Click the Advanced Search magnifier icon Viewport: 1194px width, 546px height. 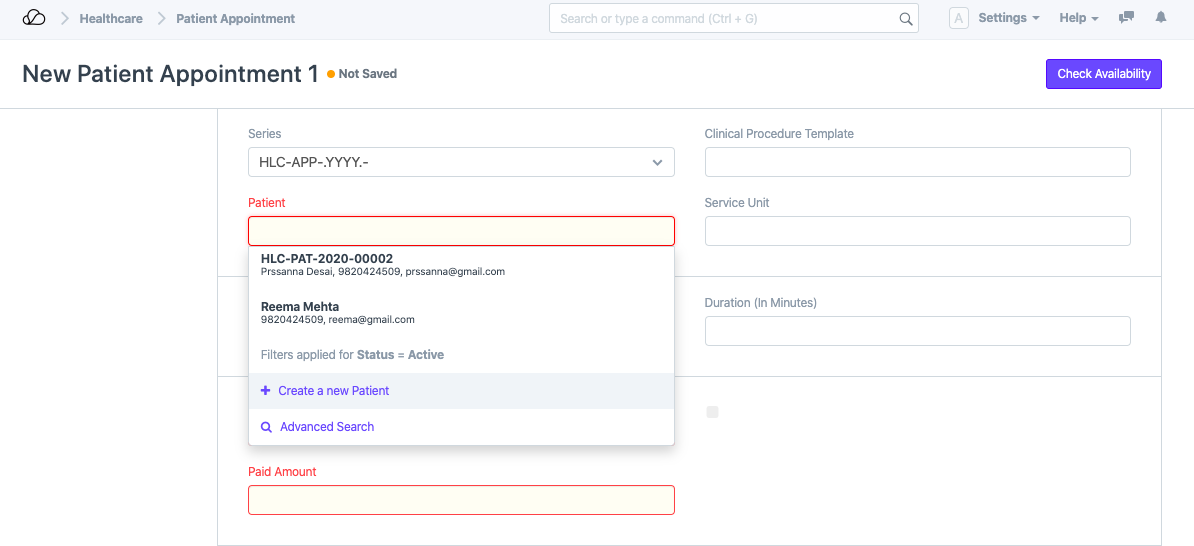point(266,427)
